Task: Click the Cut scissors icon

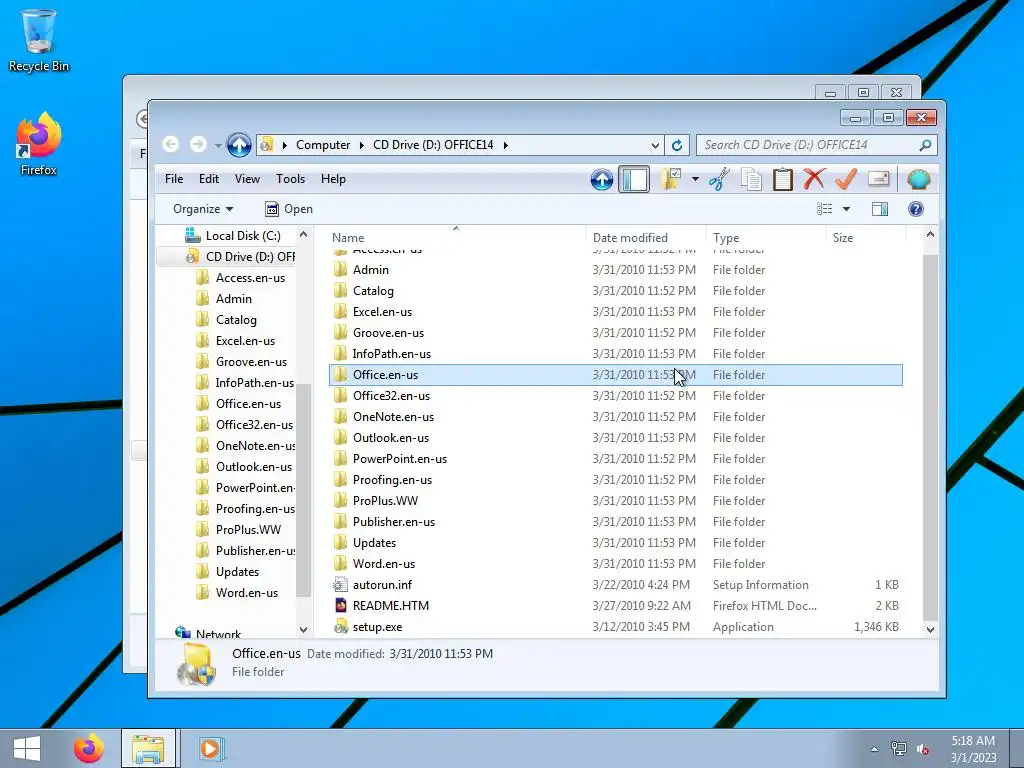Action: 719,179
